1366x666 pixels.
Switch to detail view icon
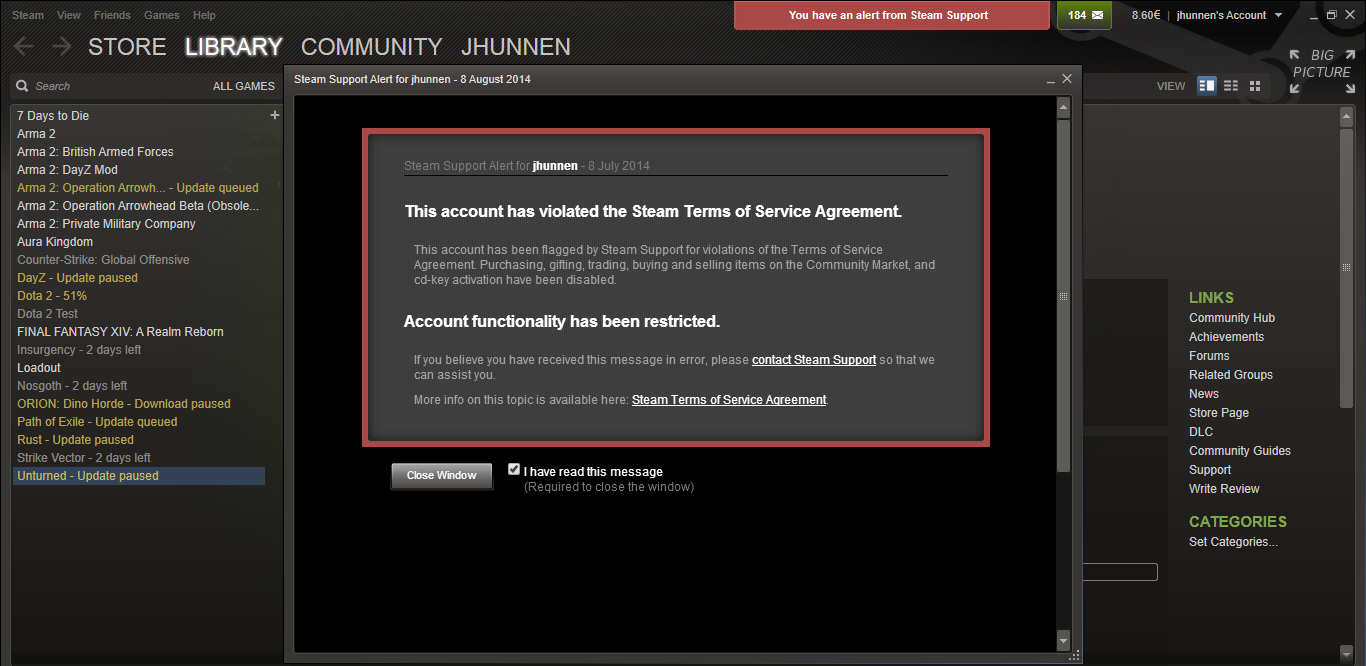point(1207,86)
